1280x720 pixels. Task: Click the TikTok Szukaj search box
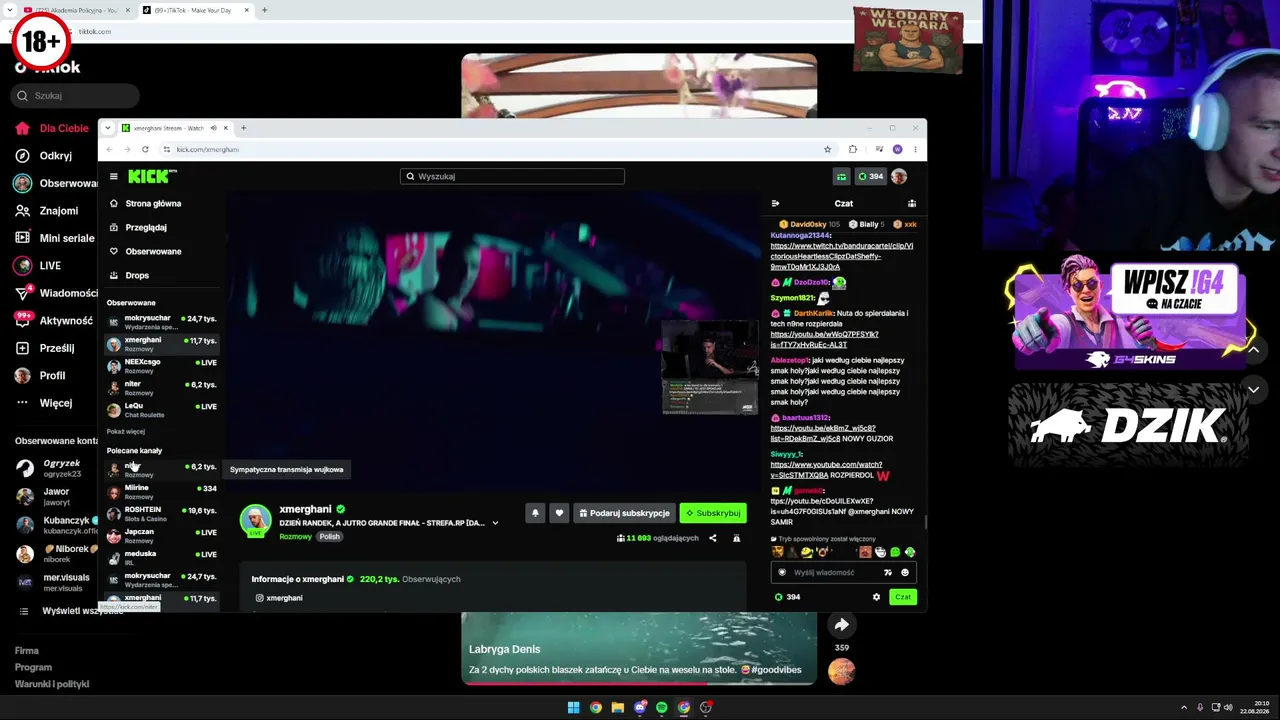tap(75, 96)
